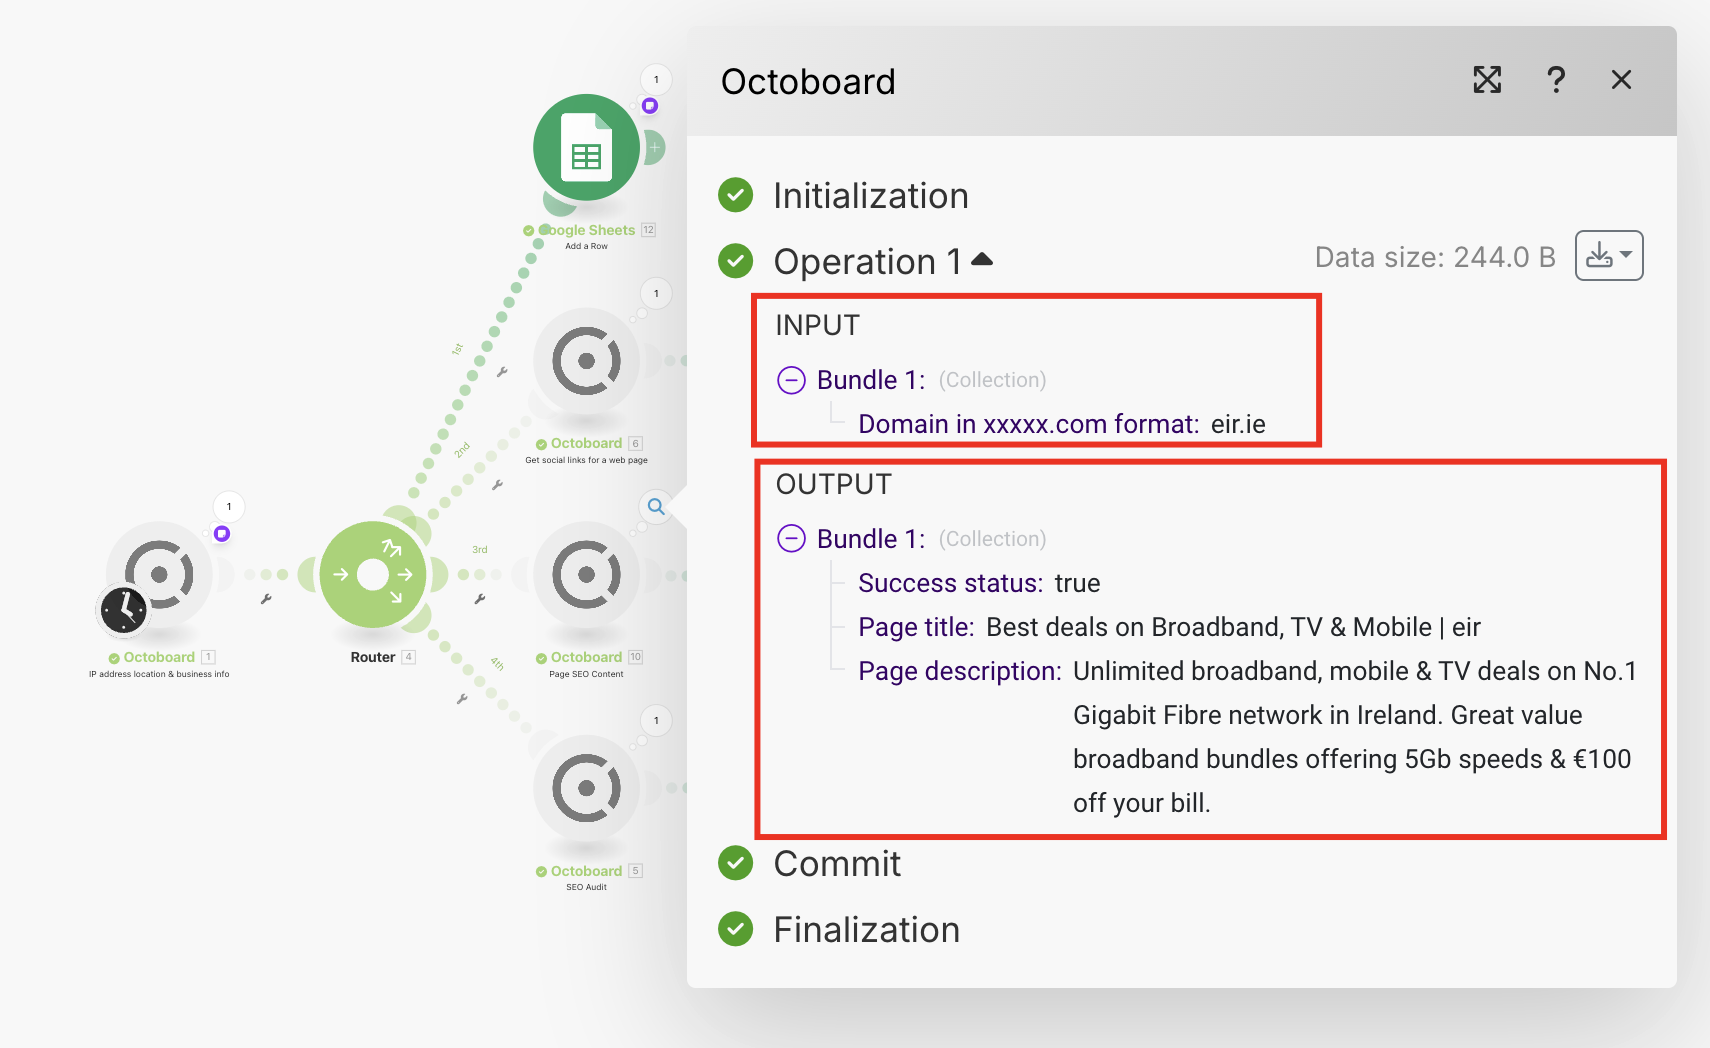Click the clock schedule icon on the trigger

pyautogui.click(x=124, y=609)
